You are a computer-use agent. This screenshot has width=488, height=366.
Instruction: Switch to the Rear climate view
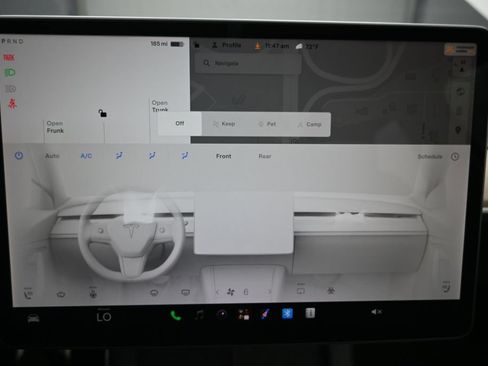click(x=265, y=156)
